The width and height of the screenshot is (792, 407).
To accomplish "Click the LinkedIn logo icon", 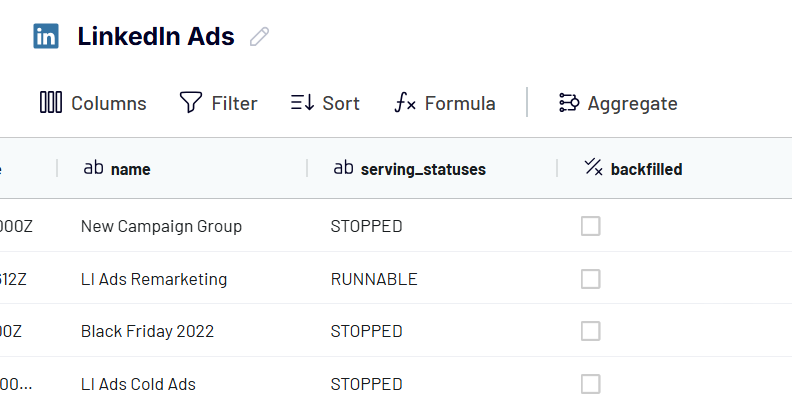I will click(46, 36).
